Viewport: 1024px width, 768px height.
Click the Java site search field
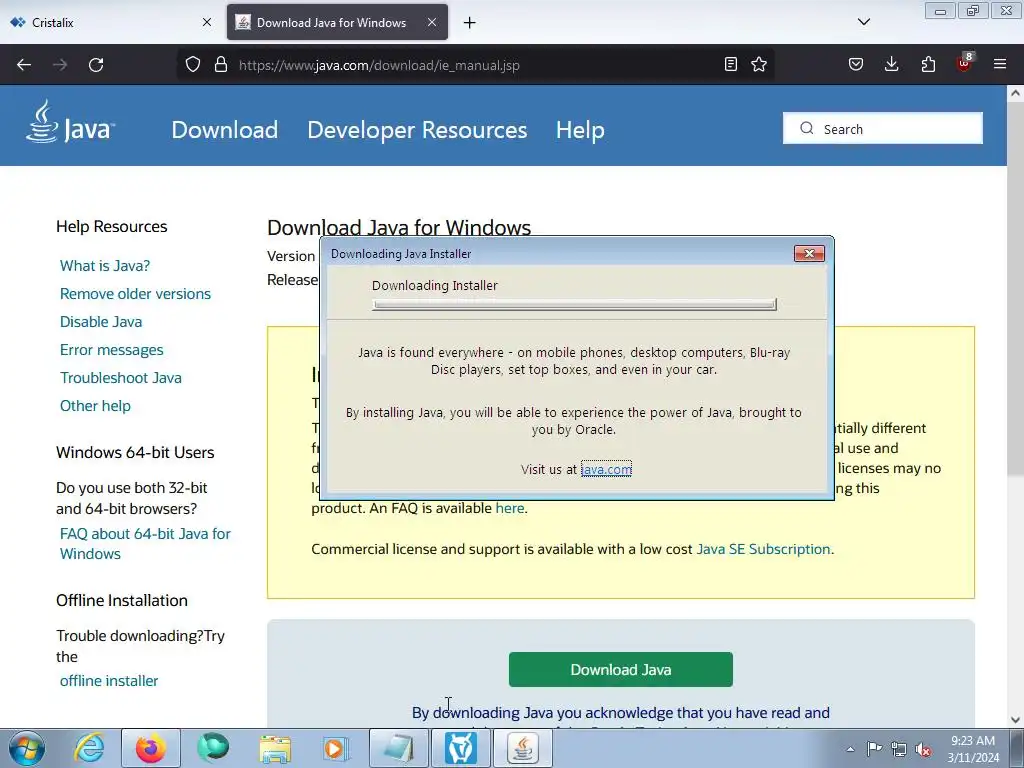tap(883, 129)
